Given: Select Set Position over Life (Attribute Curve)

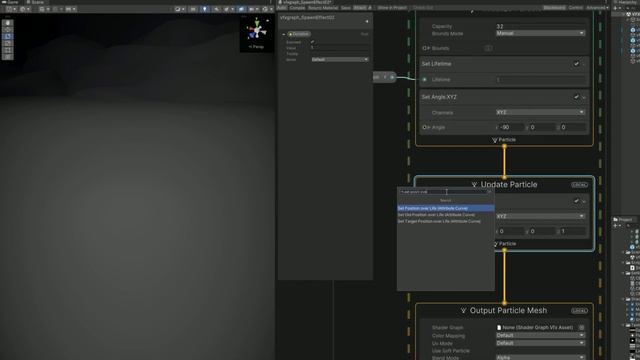Looking at the screenshot, I should click(446, 208).
